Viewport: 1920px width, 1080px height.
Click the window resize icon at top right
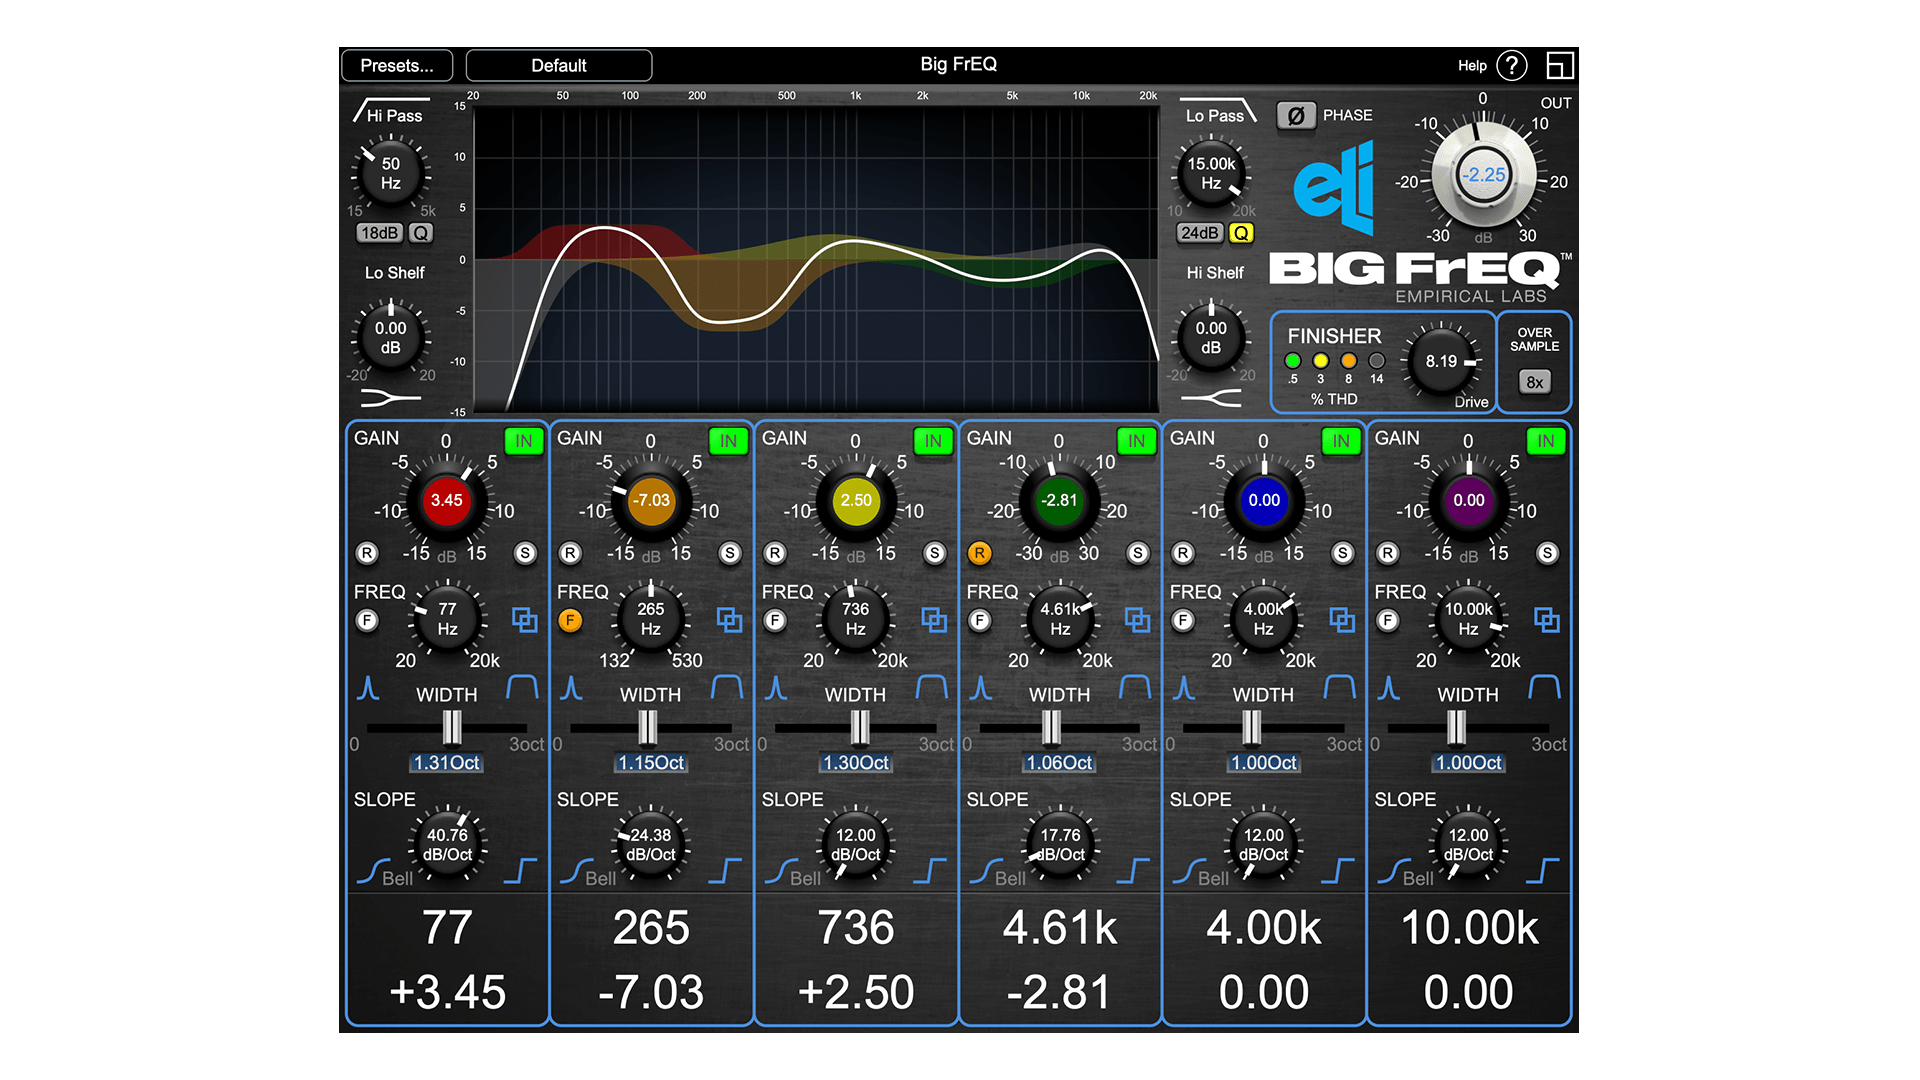point(1559,66)
